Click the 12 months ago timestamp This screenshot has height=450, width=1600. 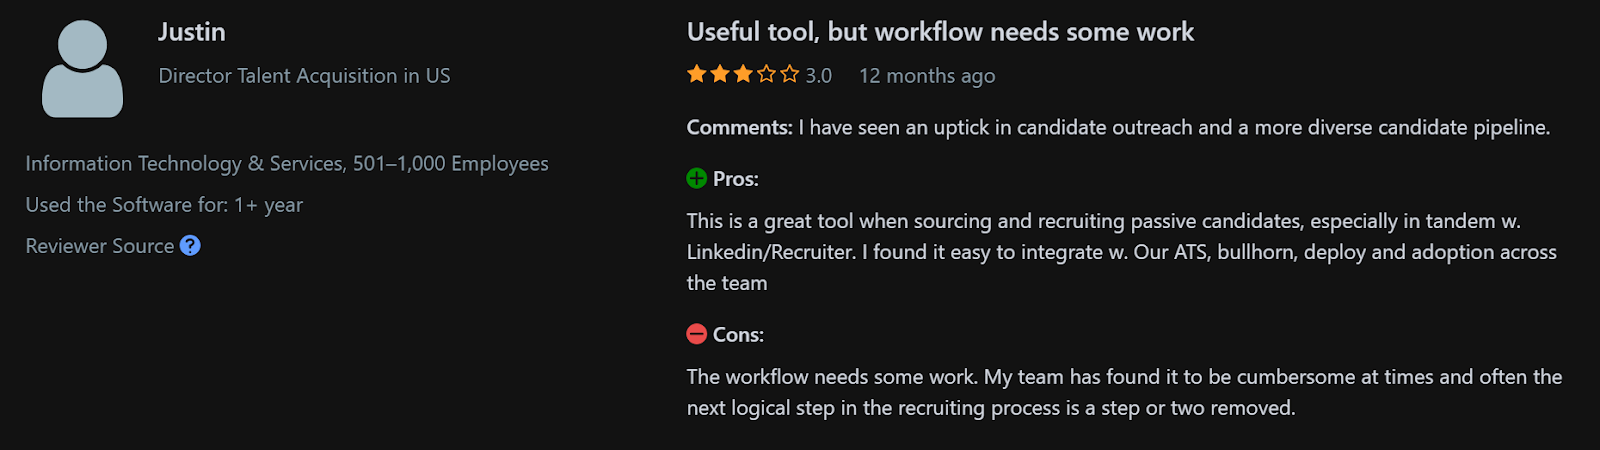[927, 76]
